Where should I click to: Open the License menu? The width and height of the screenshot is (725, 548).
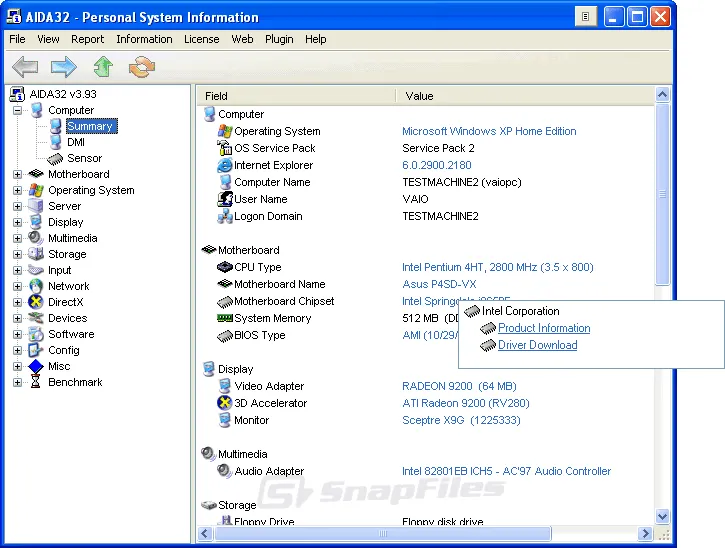point(202,39)
